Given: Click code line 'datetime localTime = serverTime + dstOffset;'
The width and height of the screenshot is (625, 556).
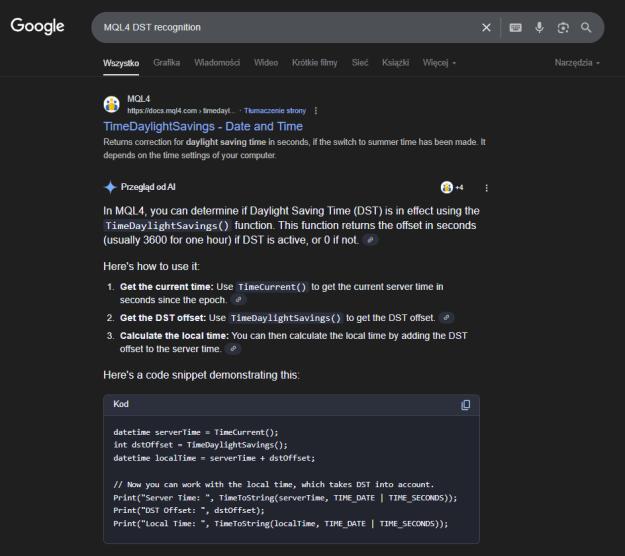Looking at the screenshot, I should click(214, 458).
